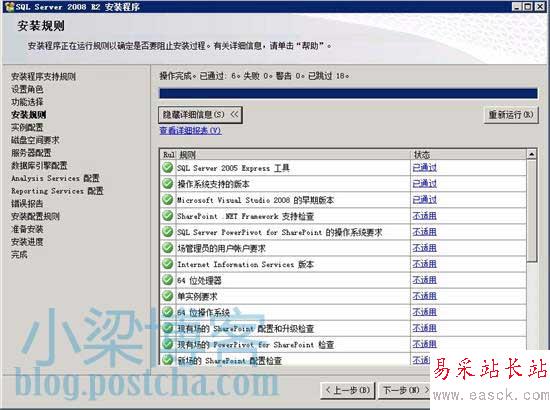Select 设置角色 step in sidebar

[x=27, y=89]
